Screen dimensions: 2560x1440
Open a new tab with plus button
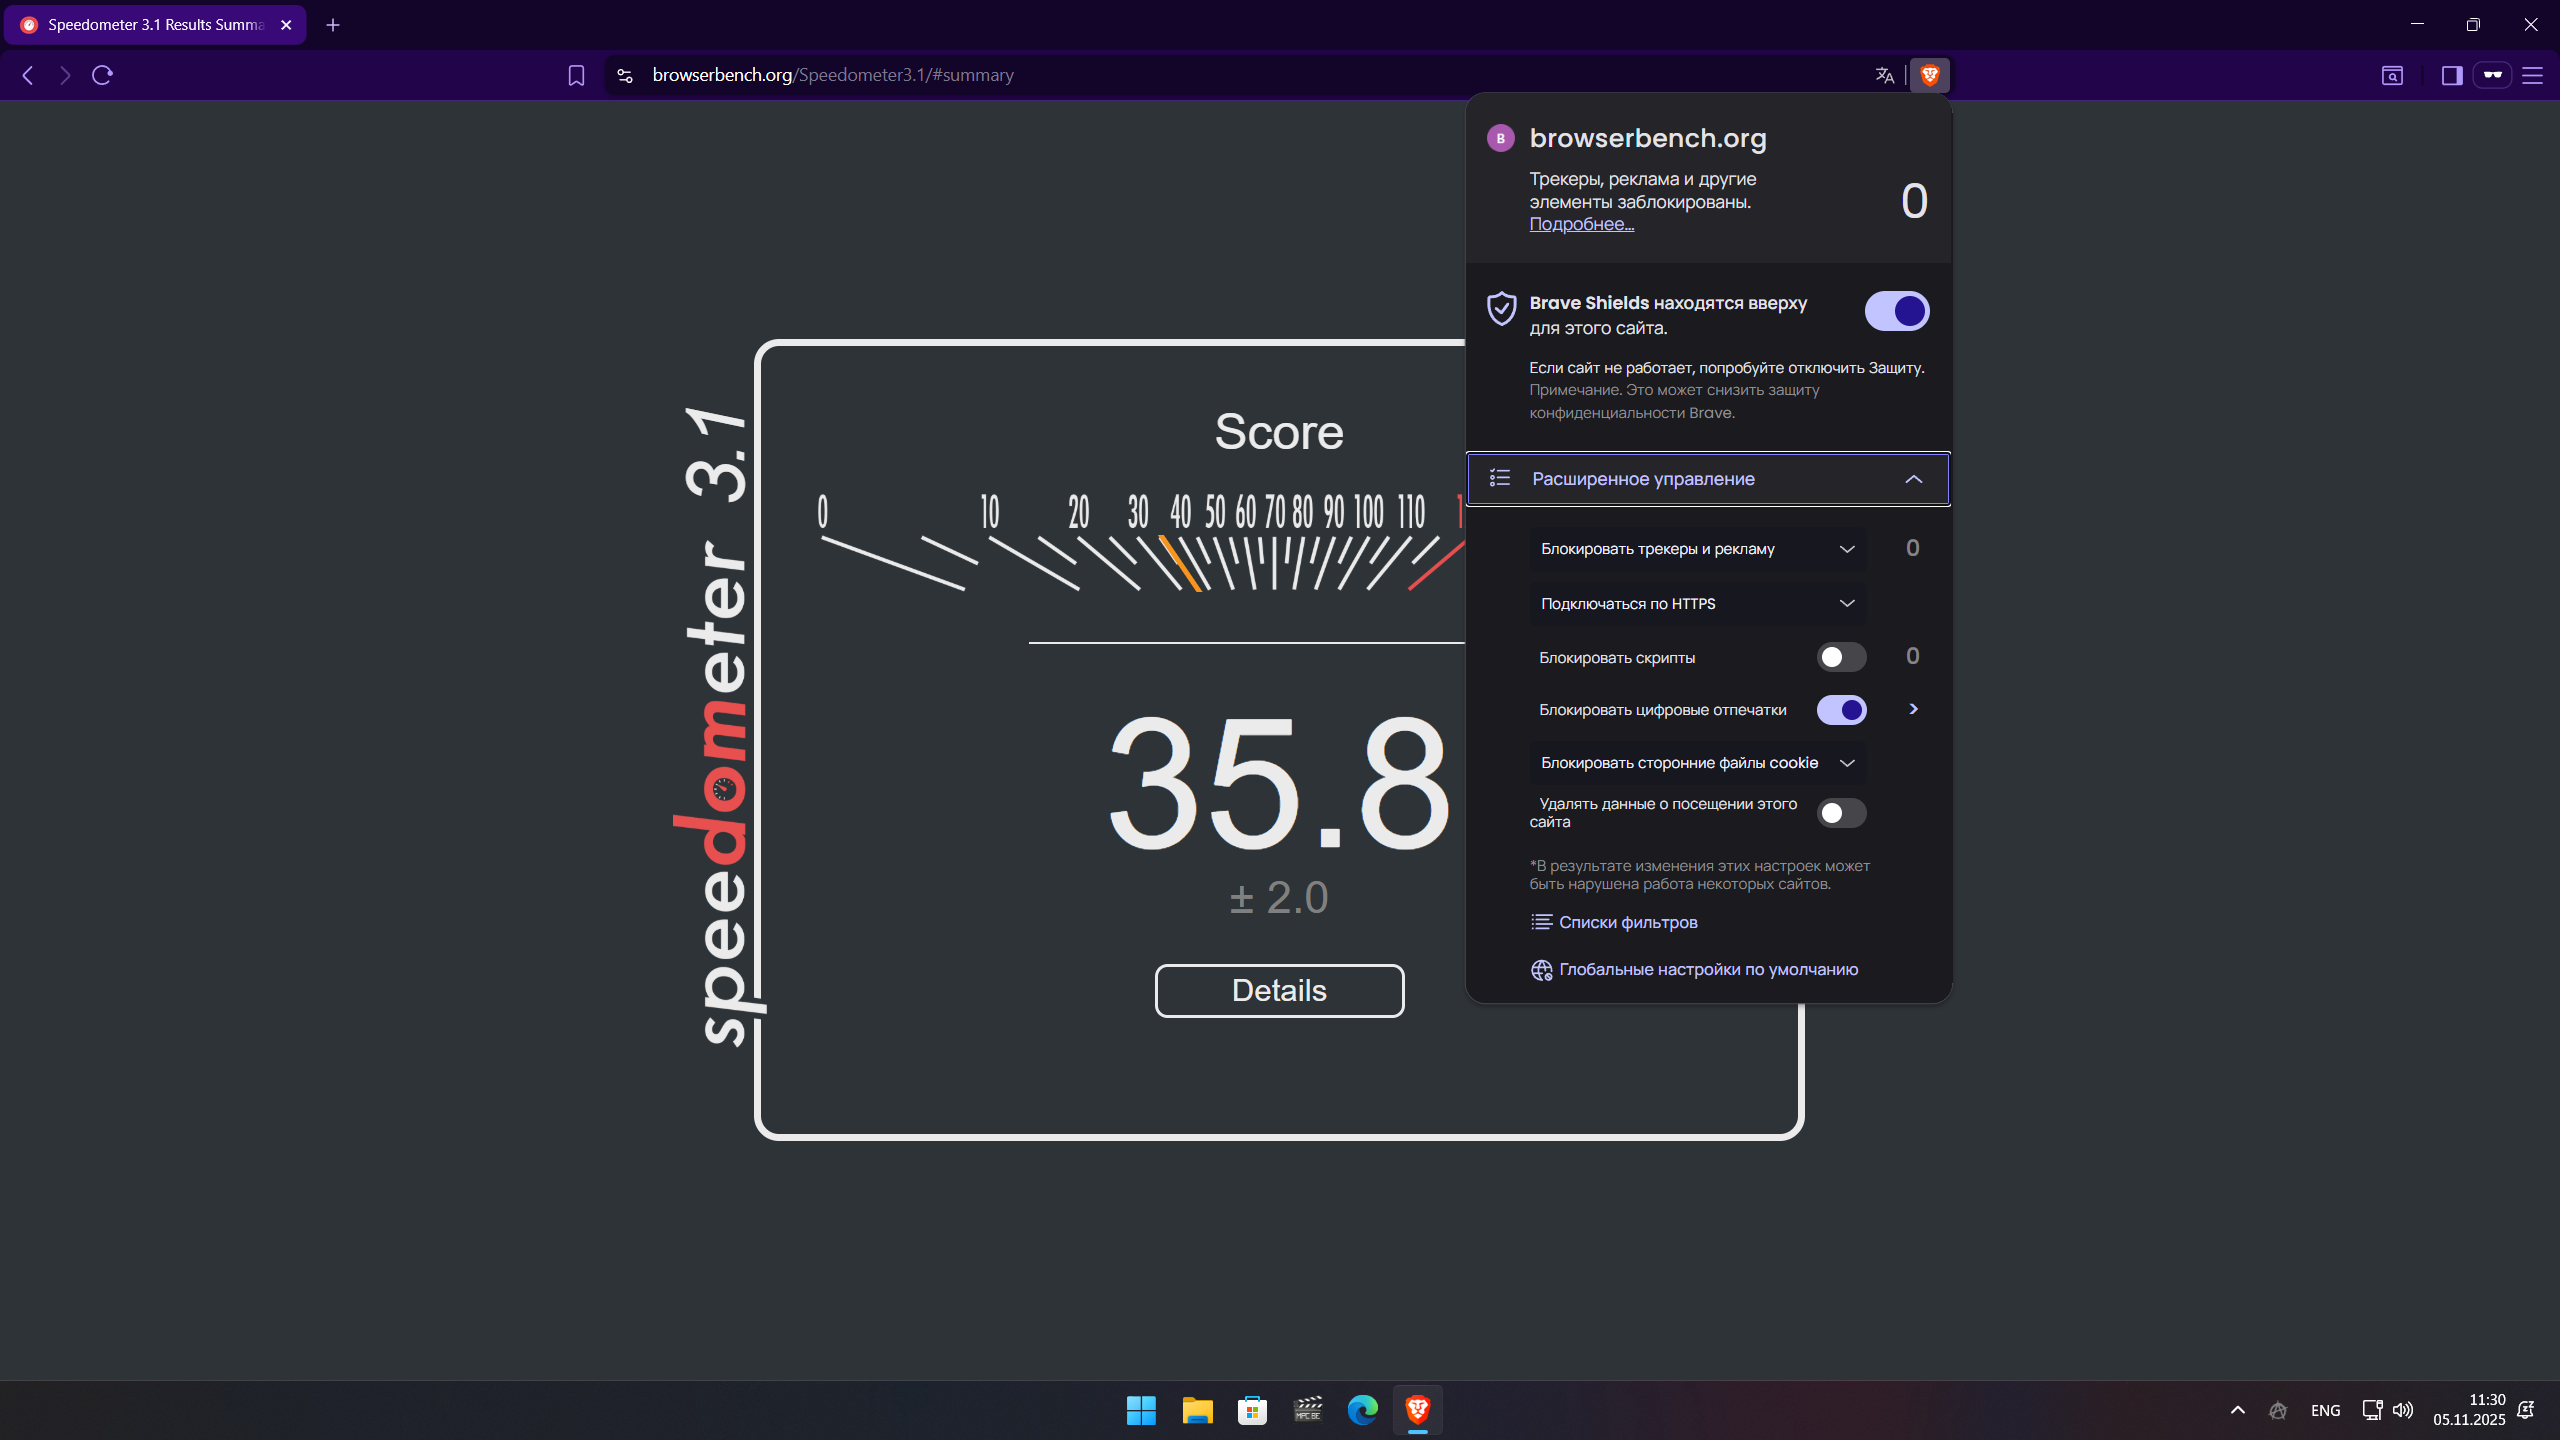(333, 25)
